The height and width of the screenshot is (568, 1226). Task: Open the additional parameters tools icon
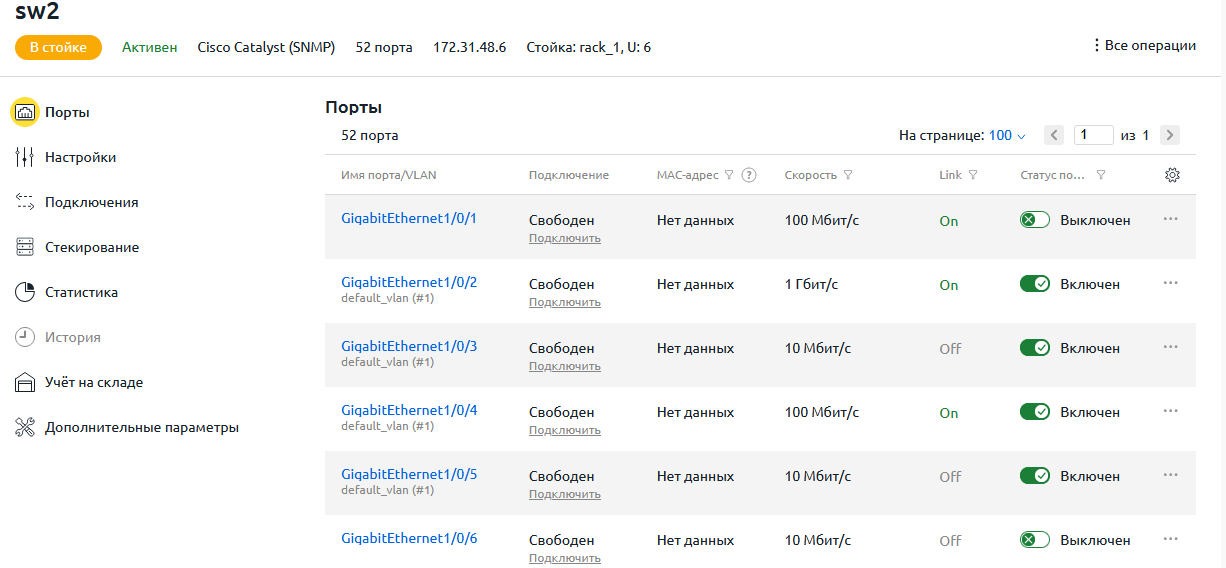[25, 427]
